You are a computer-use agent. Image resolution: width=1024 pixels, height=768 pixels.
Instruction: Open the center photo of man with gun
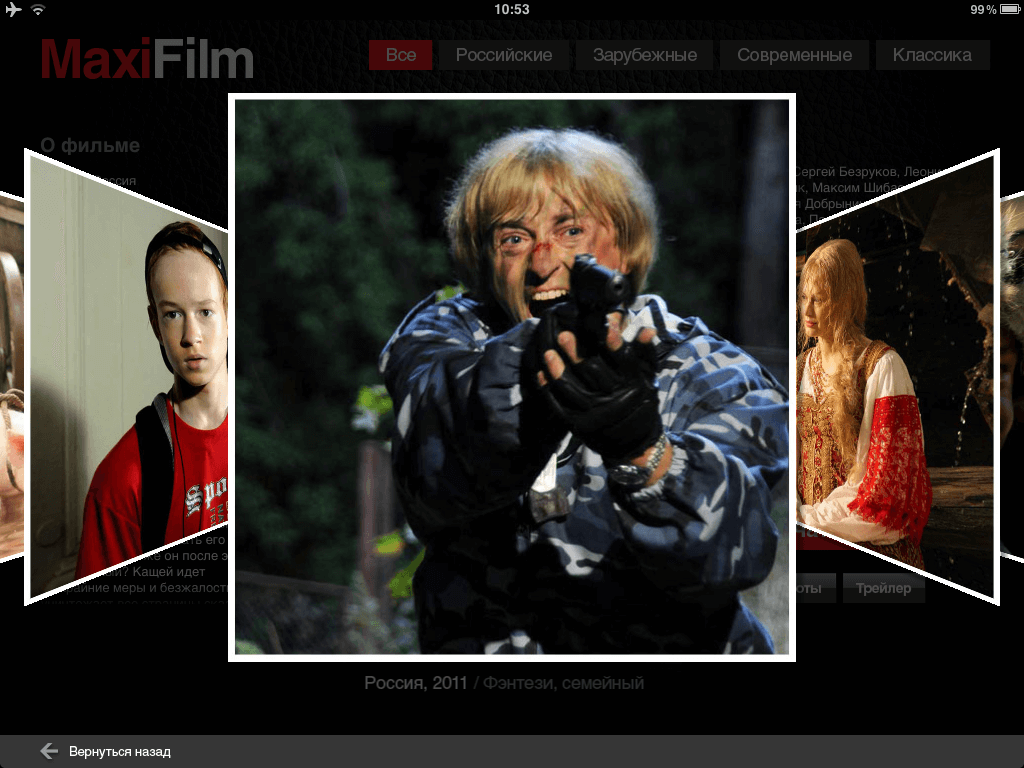(x=512, y=377)
